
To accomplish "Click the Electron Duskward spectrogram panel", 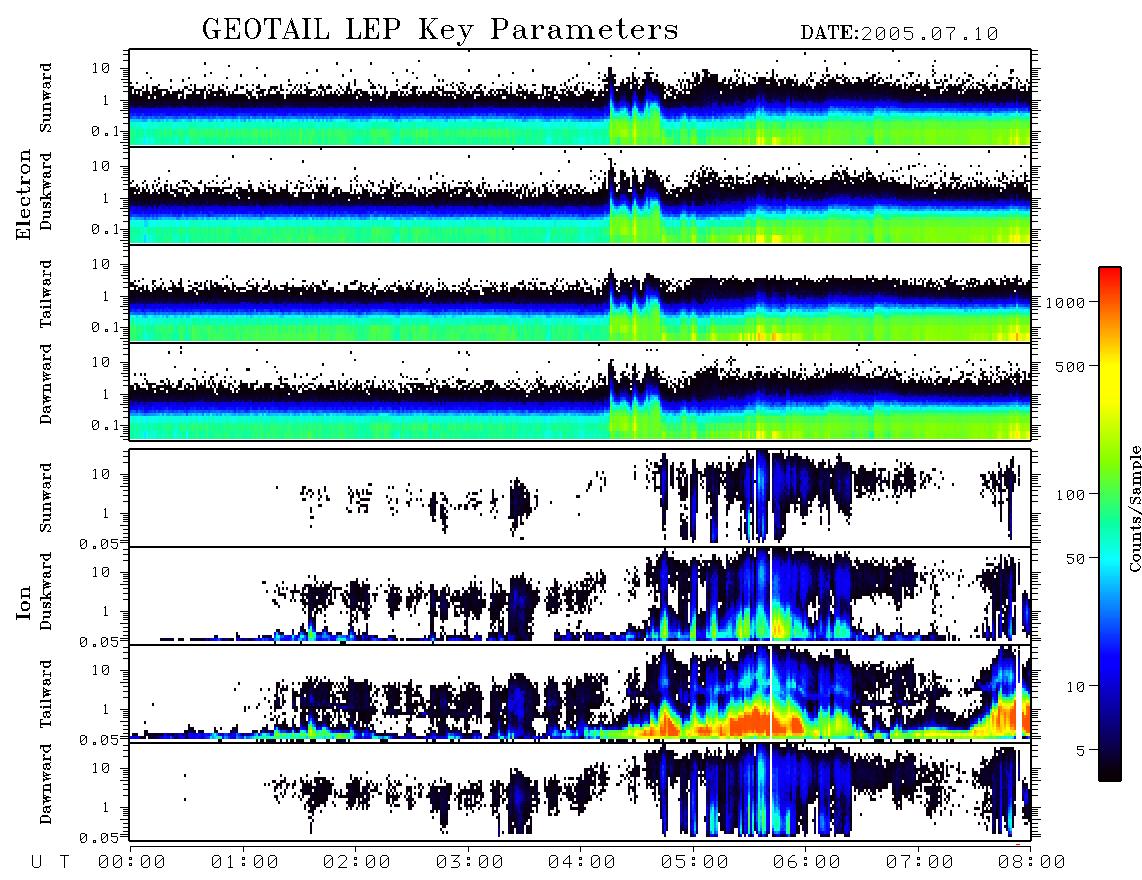I will click(x=580, y=196).
